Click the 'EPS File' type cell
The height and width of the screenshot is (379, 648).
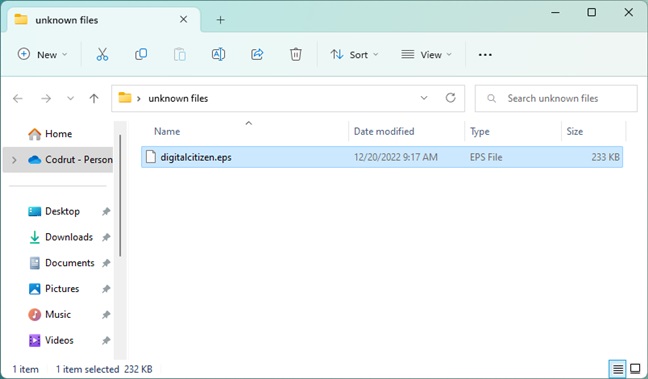pyautogui.click(x=486, y=157)
